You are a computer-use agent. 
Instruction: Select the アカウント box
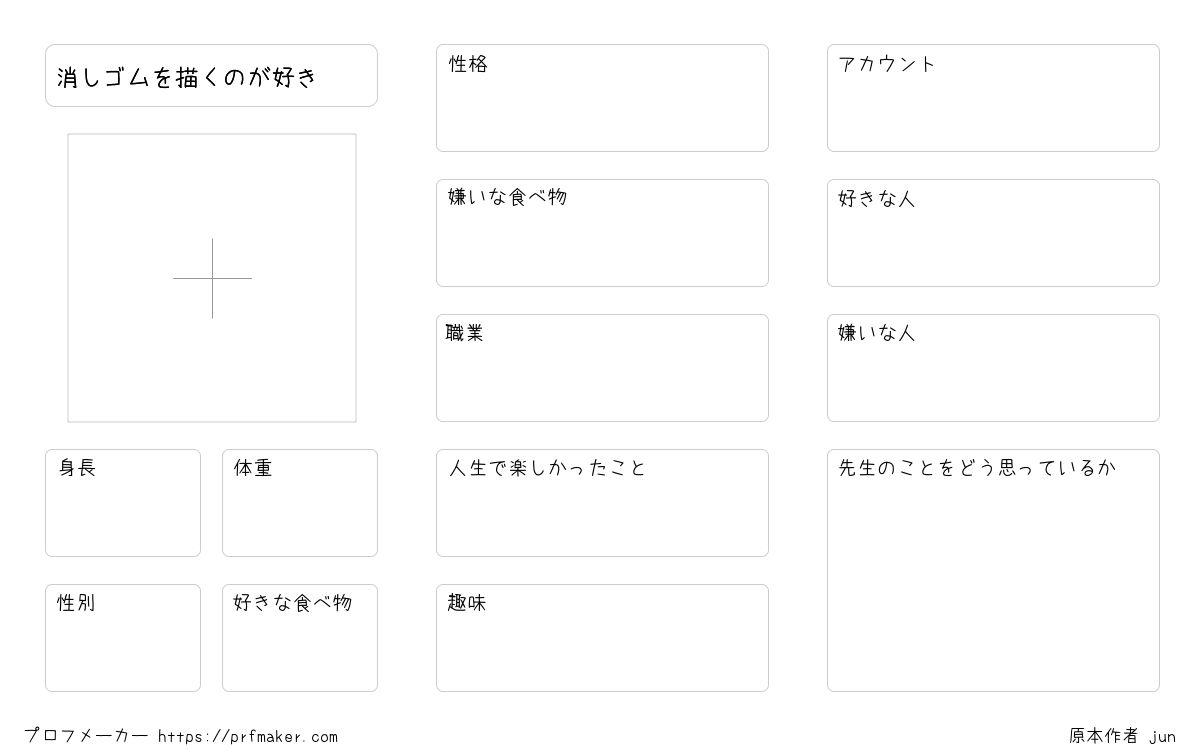[x=993, y=98]
